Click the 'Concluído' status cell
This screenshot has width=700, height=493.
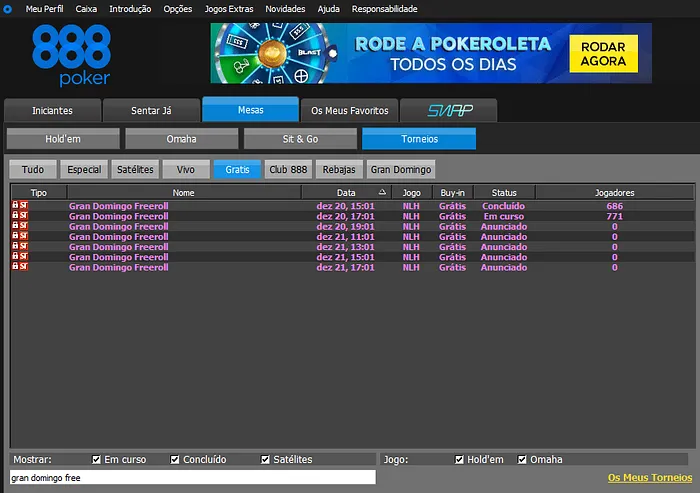tap(504, 206)
